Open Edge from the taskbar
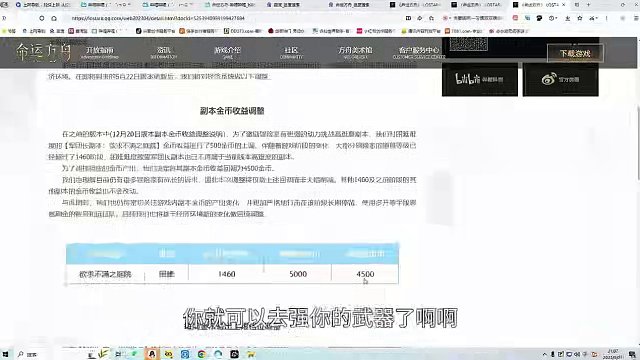This screenshot has height=360, width=640. 218,354
